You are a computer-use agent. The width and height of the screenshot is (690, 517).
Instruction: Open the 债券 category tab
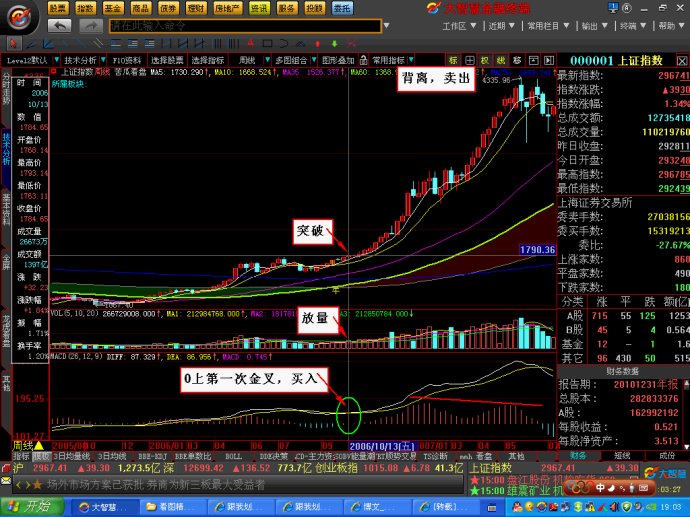point(169,8)
